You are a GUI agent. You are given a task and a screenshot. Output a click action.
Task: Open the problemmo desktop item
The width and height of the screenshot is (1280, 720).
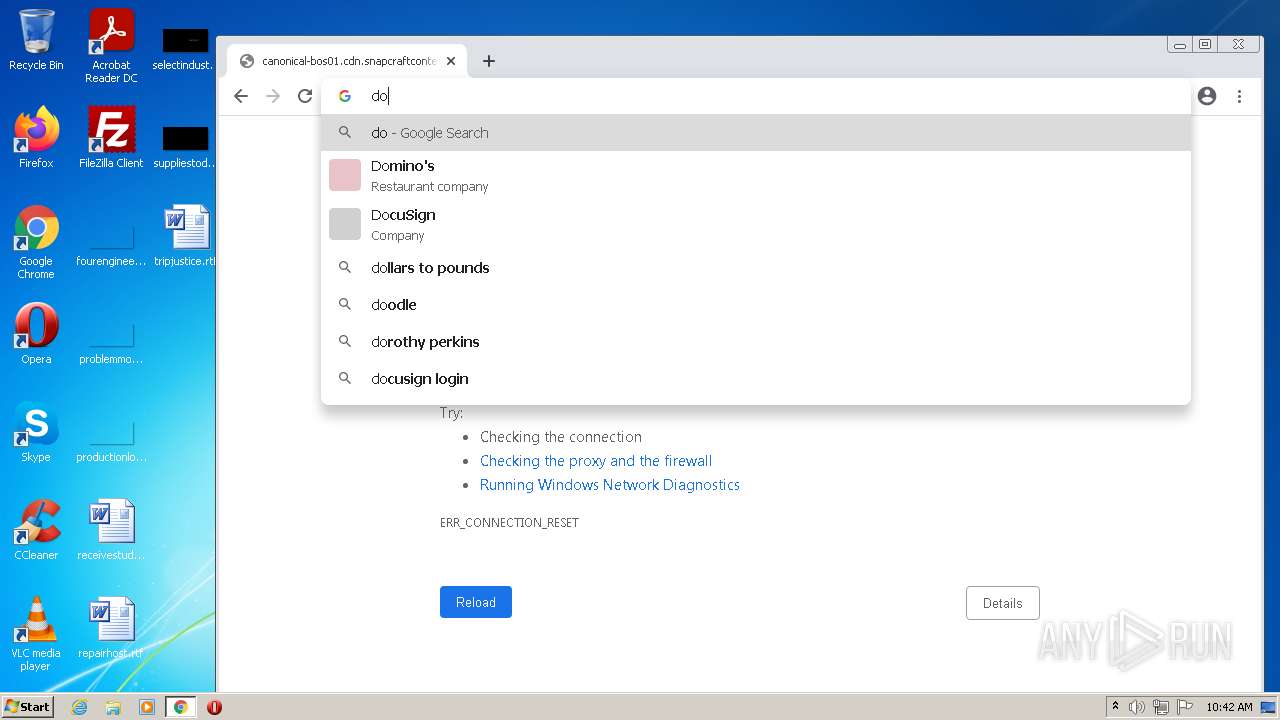[x=111, y=343]
